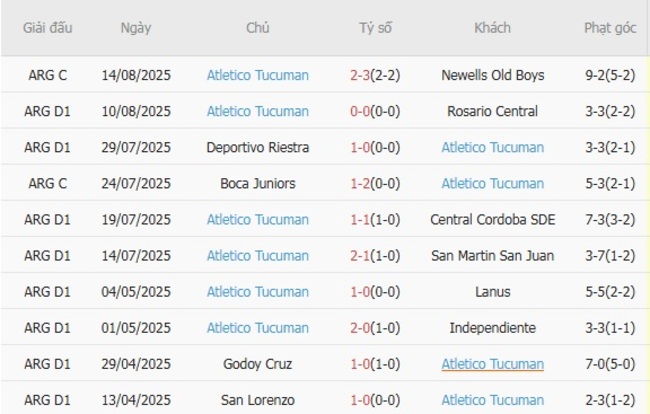Select Boca Juniors in the home column
This screenshot has height=414, width=650.
pyautogui.click(x=257, y=183)
